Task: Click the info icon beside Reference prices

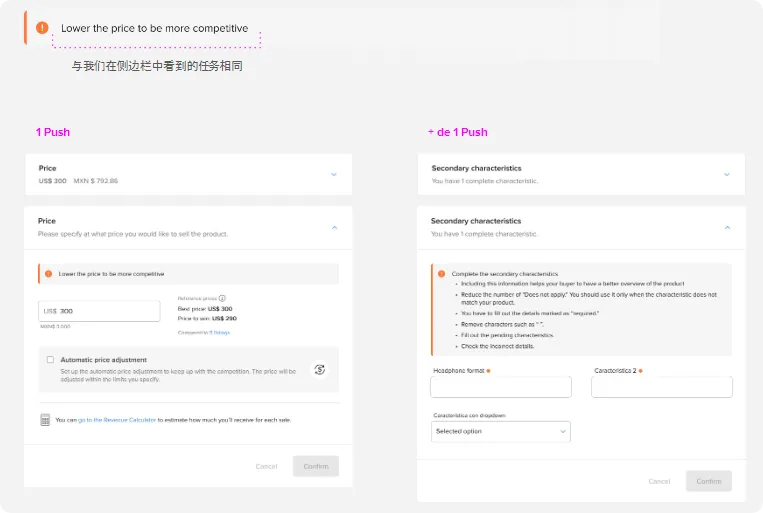Action: (222, 298)
